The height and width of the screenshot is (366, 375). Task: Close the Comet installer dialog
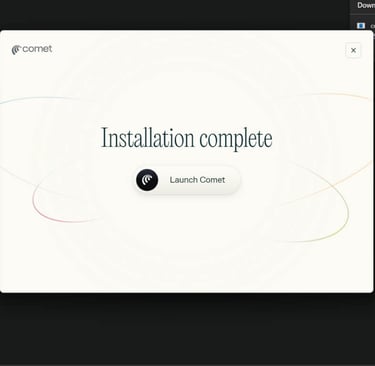tap(353, 50)
